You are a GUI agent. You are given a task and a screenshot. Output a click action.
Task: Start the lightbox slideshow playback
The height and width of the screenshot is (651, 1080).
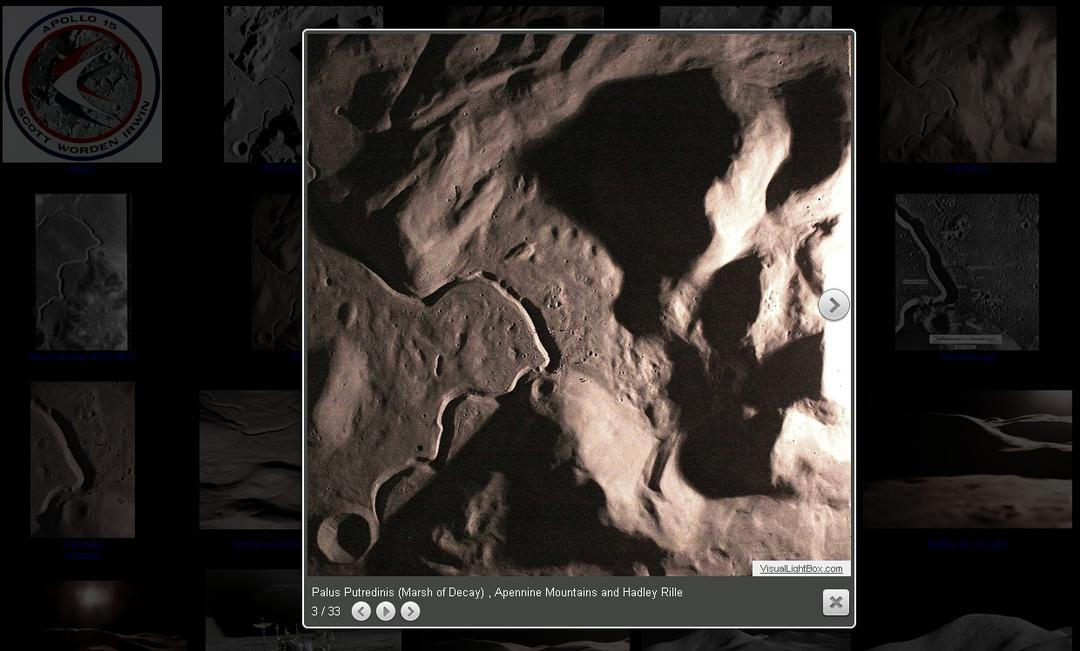pos(386,611)
